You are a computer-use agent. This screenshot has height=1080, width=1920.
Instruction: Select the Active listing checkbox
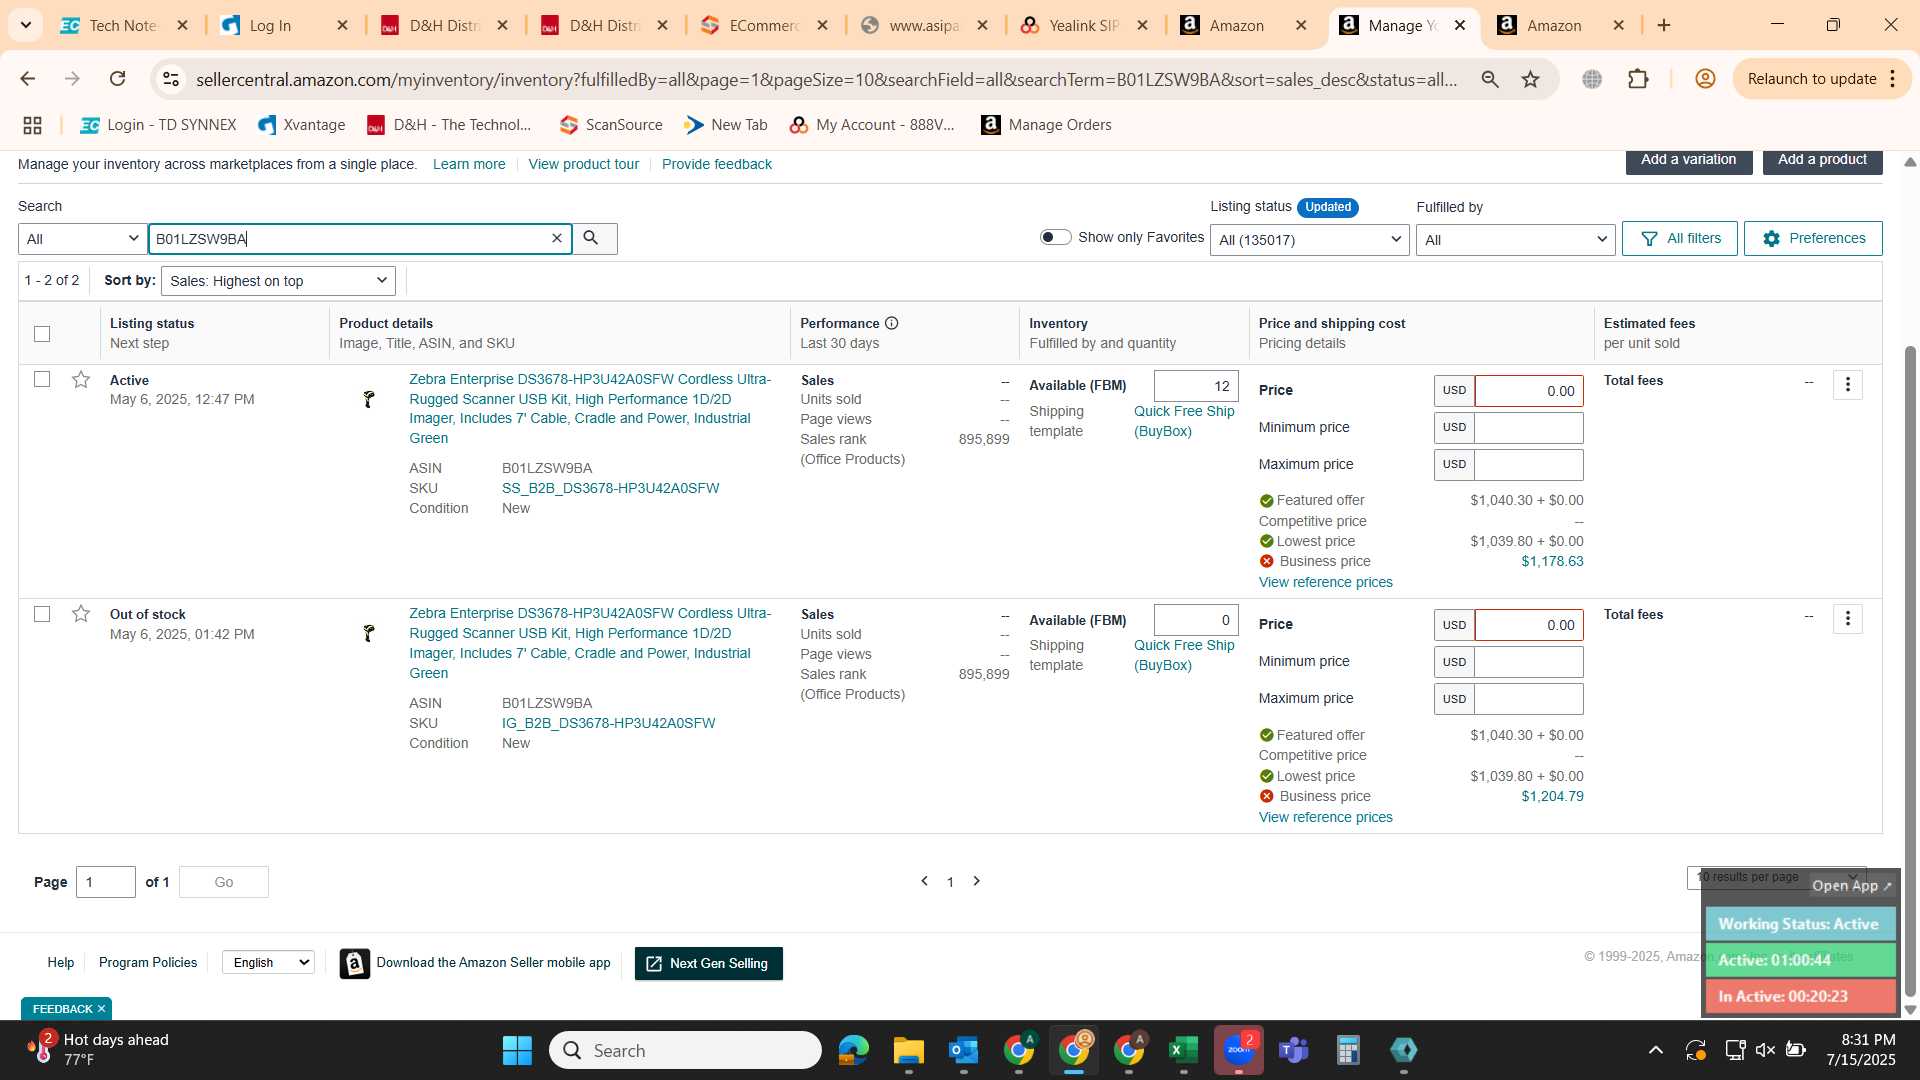(42, 379)
